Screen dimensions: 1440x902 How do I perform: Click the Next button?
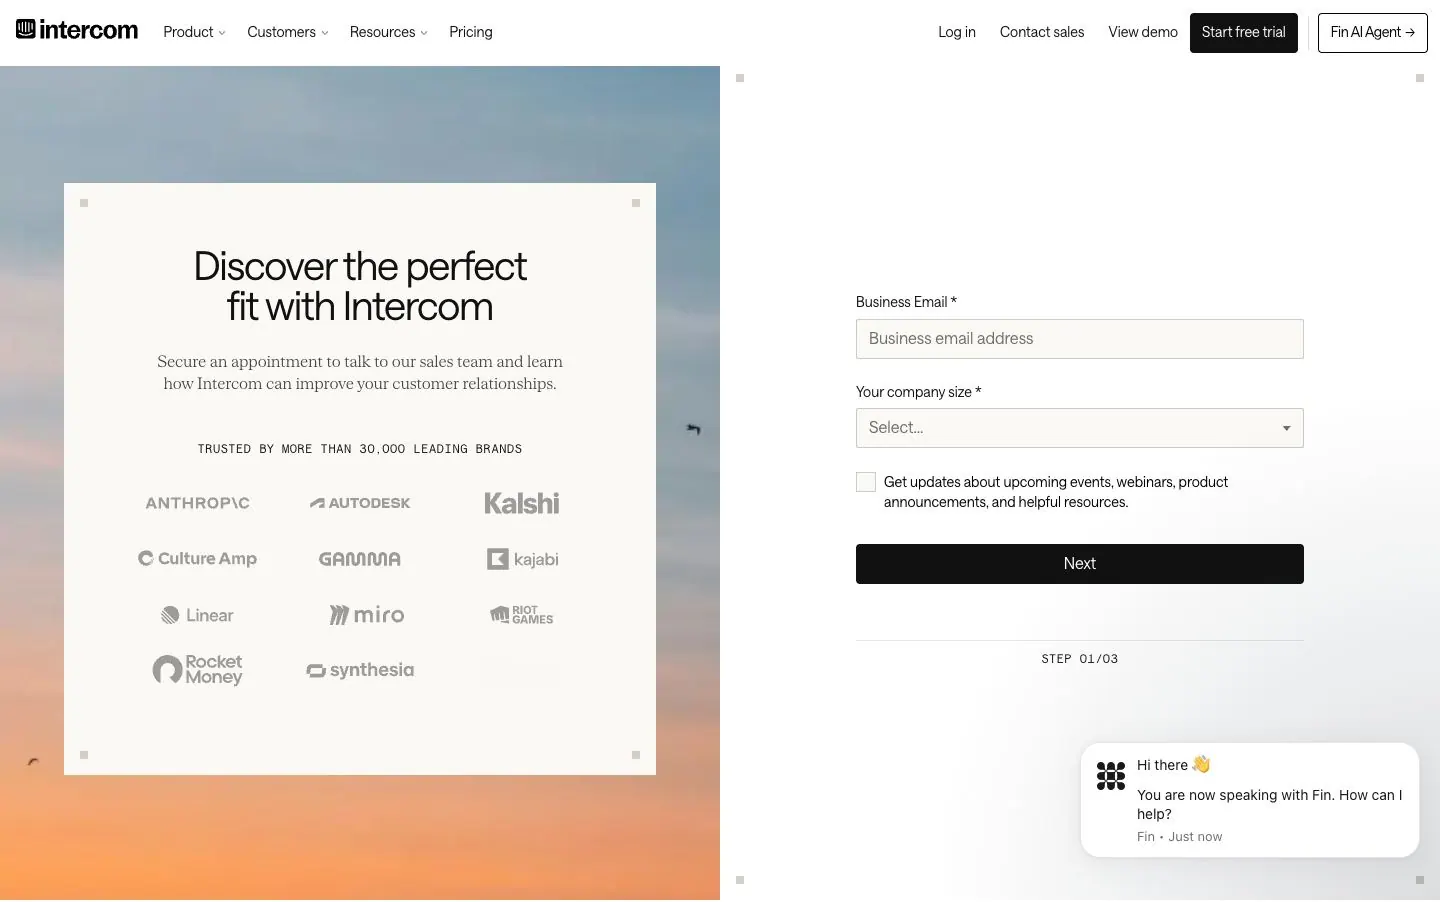tap(1080, 564)
